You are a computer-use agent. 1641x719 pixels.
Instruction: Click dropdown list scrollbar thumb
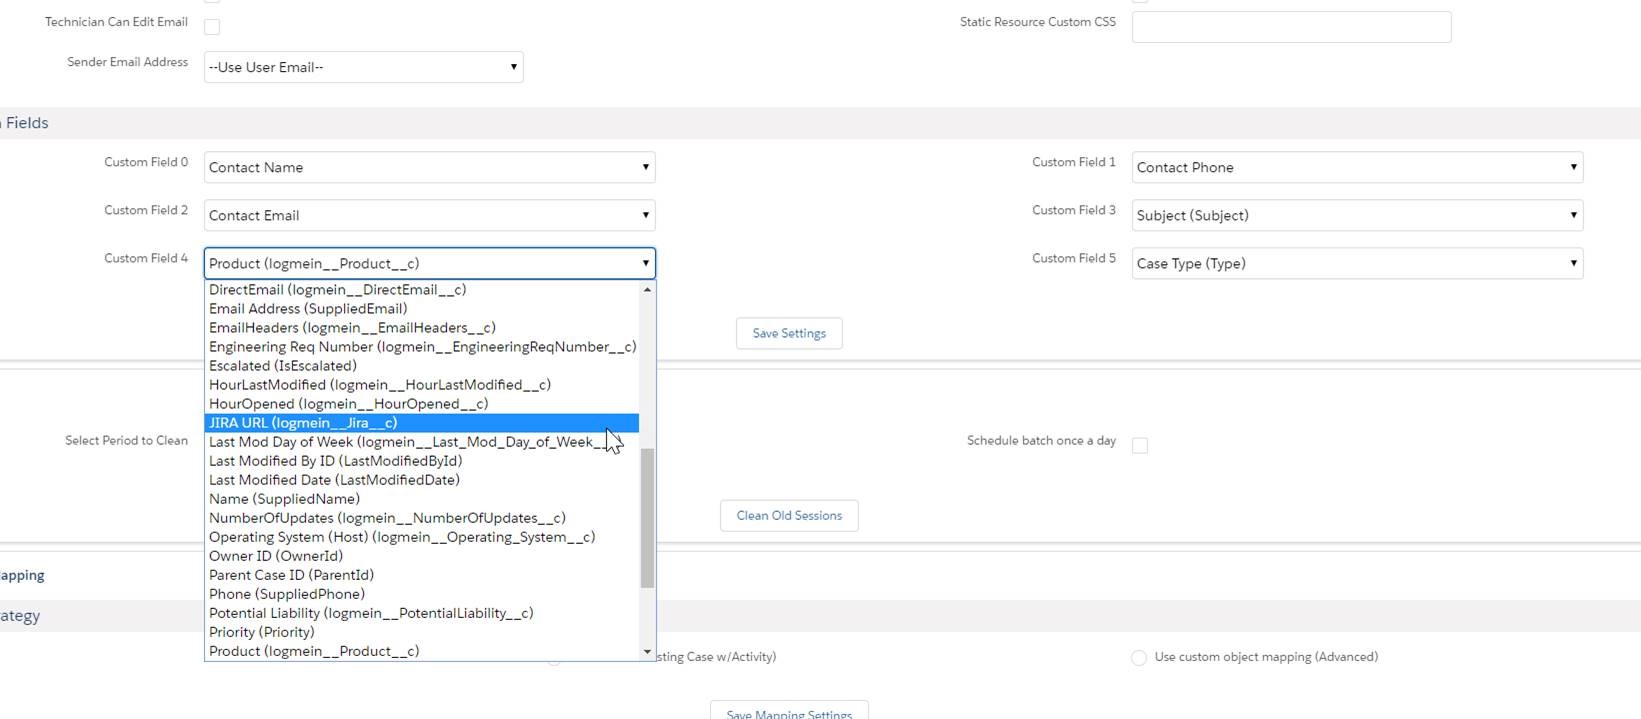(647, 518)
